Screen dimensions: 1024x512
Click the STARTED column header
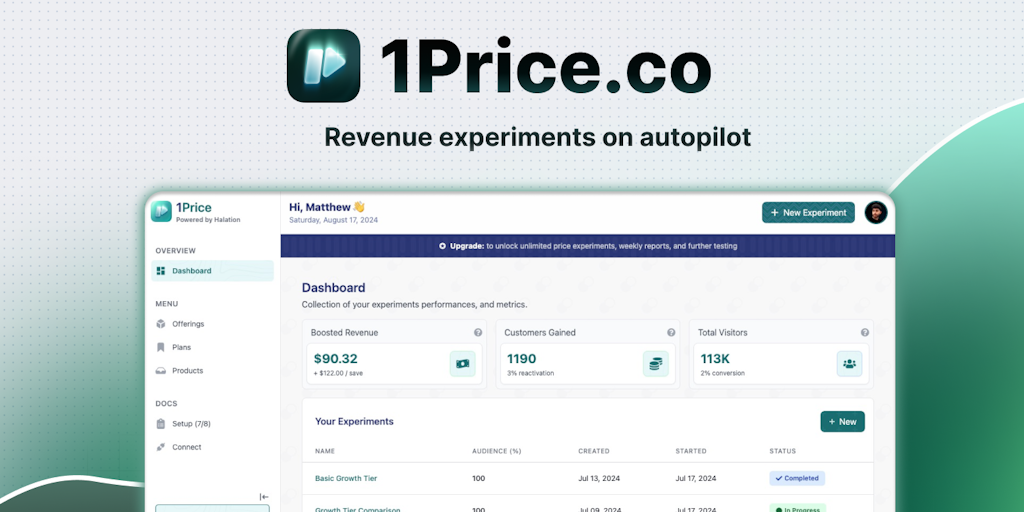tap(691, 451)
